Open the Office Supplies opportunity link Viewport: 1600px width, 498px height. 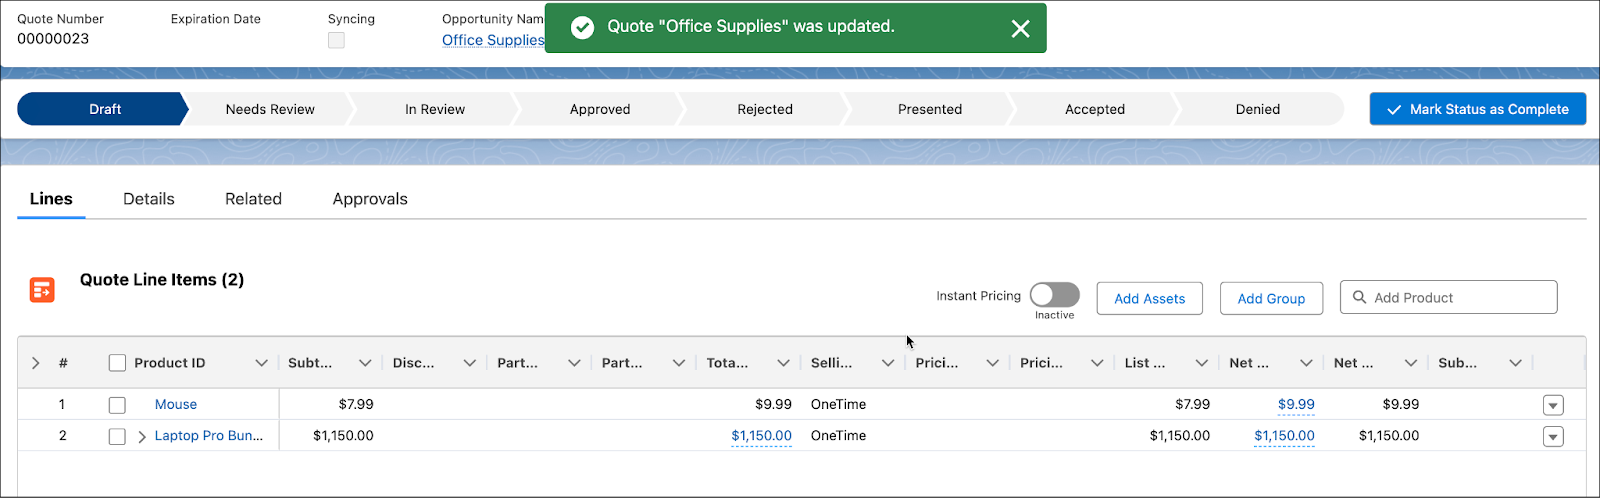pyautogui.click(x=493, y=40)
